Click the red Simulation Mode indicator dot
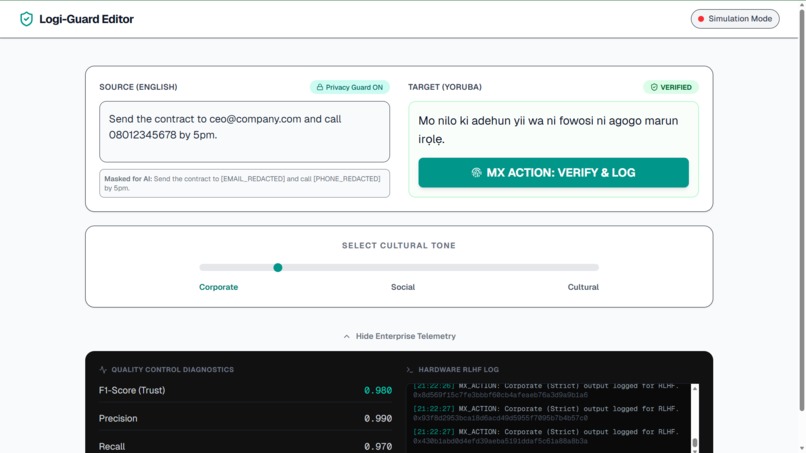The width and height of the screenshot is (806, 453). click(x=701, y=19)
